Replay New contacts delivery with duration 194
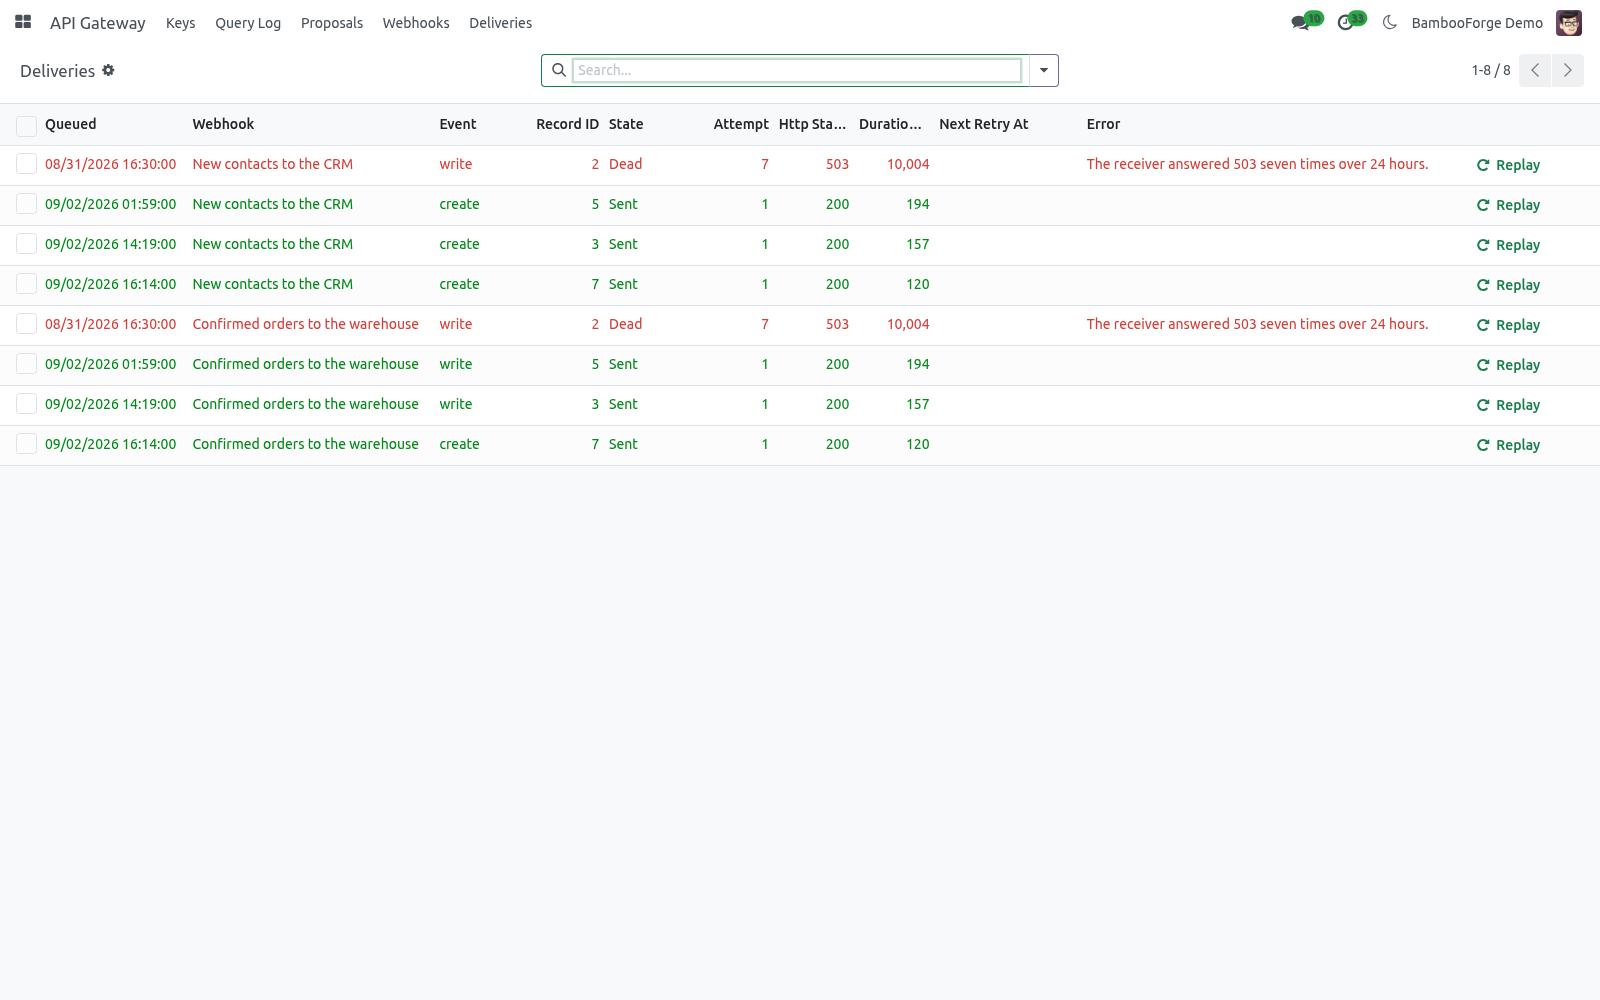Image resolution: width=1600 pixels, height=1000 pixels. [x=1508, y=205]
